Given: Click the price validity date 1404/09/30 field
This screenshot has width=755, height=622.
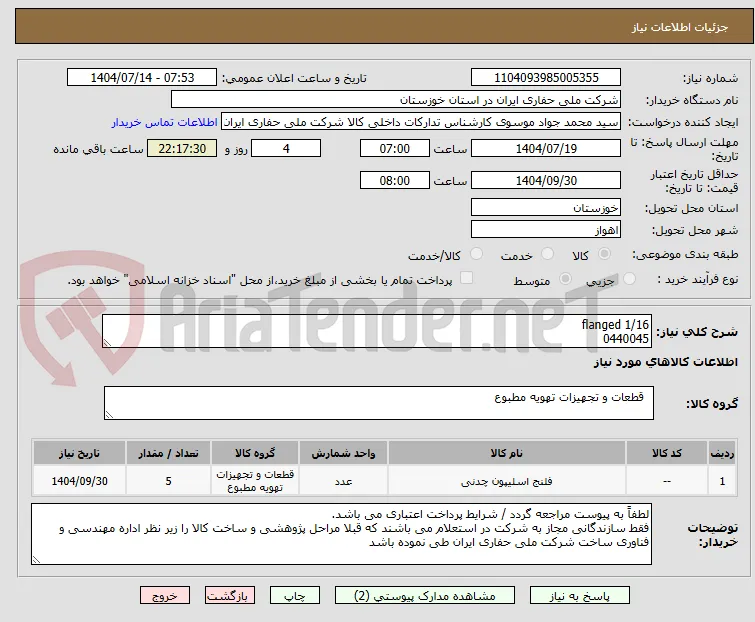Looking at the screenshot, I should coord(546,181).
